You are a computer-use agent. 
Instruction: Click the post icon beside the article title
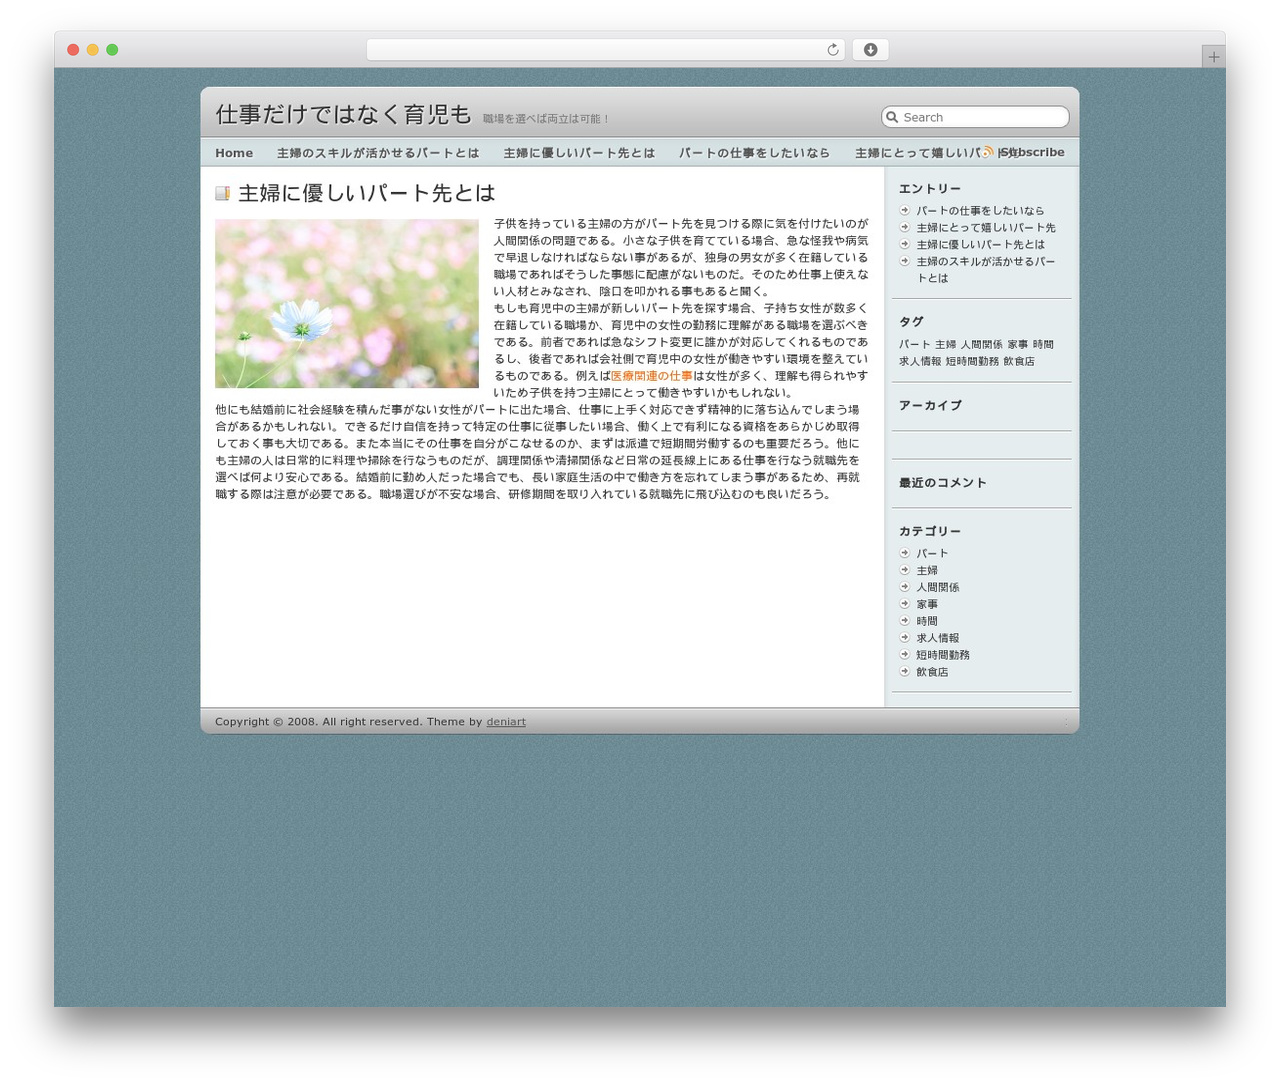(222, 193)
